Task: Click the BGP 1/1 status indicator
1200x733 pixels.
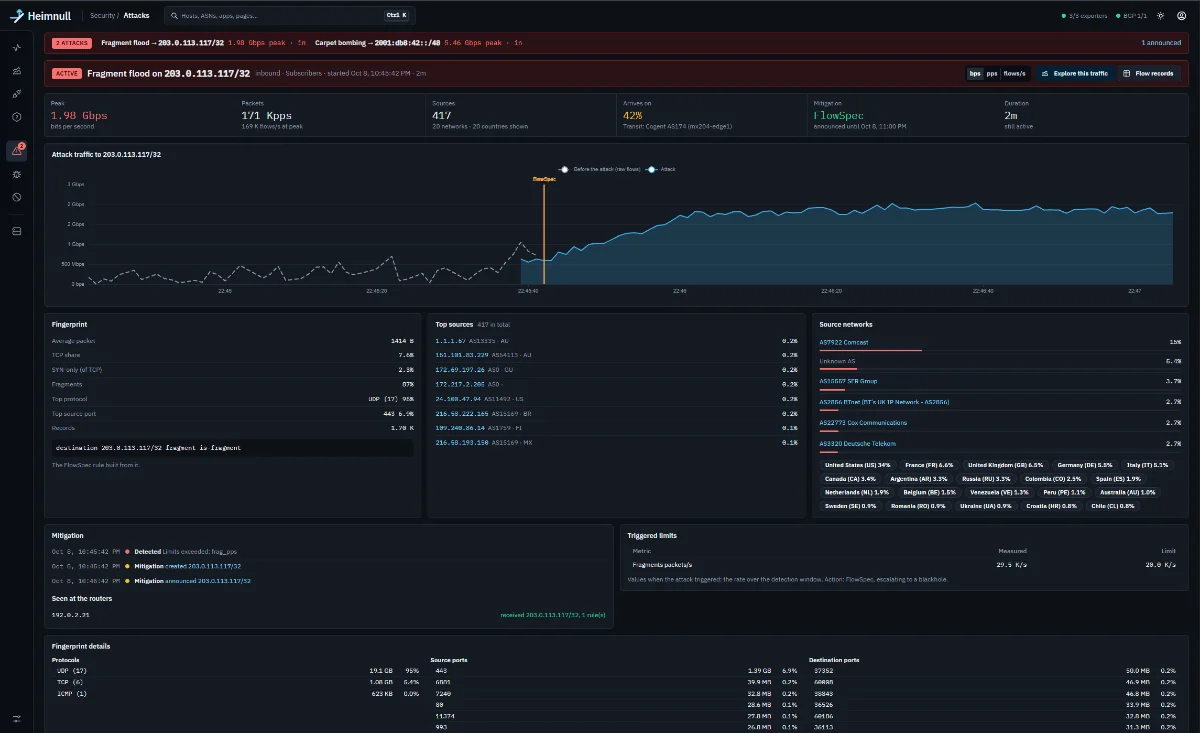Action: pyautogui.click(x=1130, y=16)
